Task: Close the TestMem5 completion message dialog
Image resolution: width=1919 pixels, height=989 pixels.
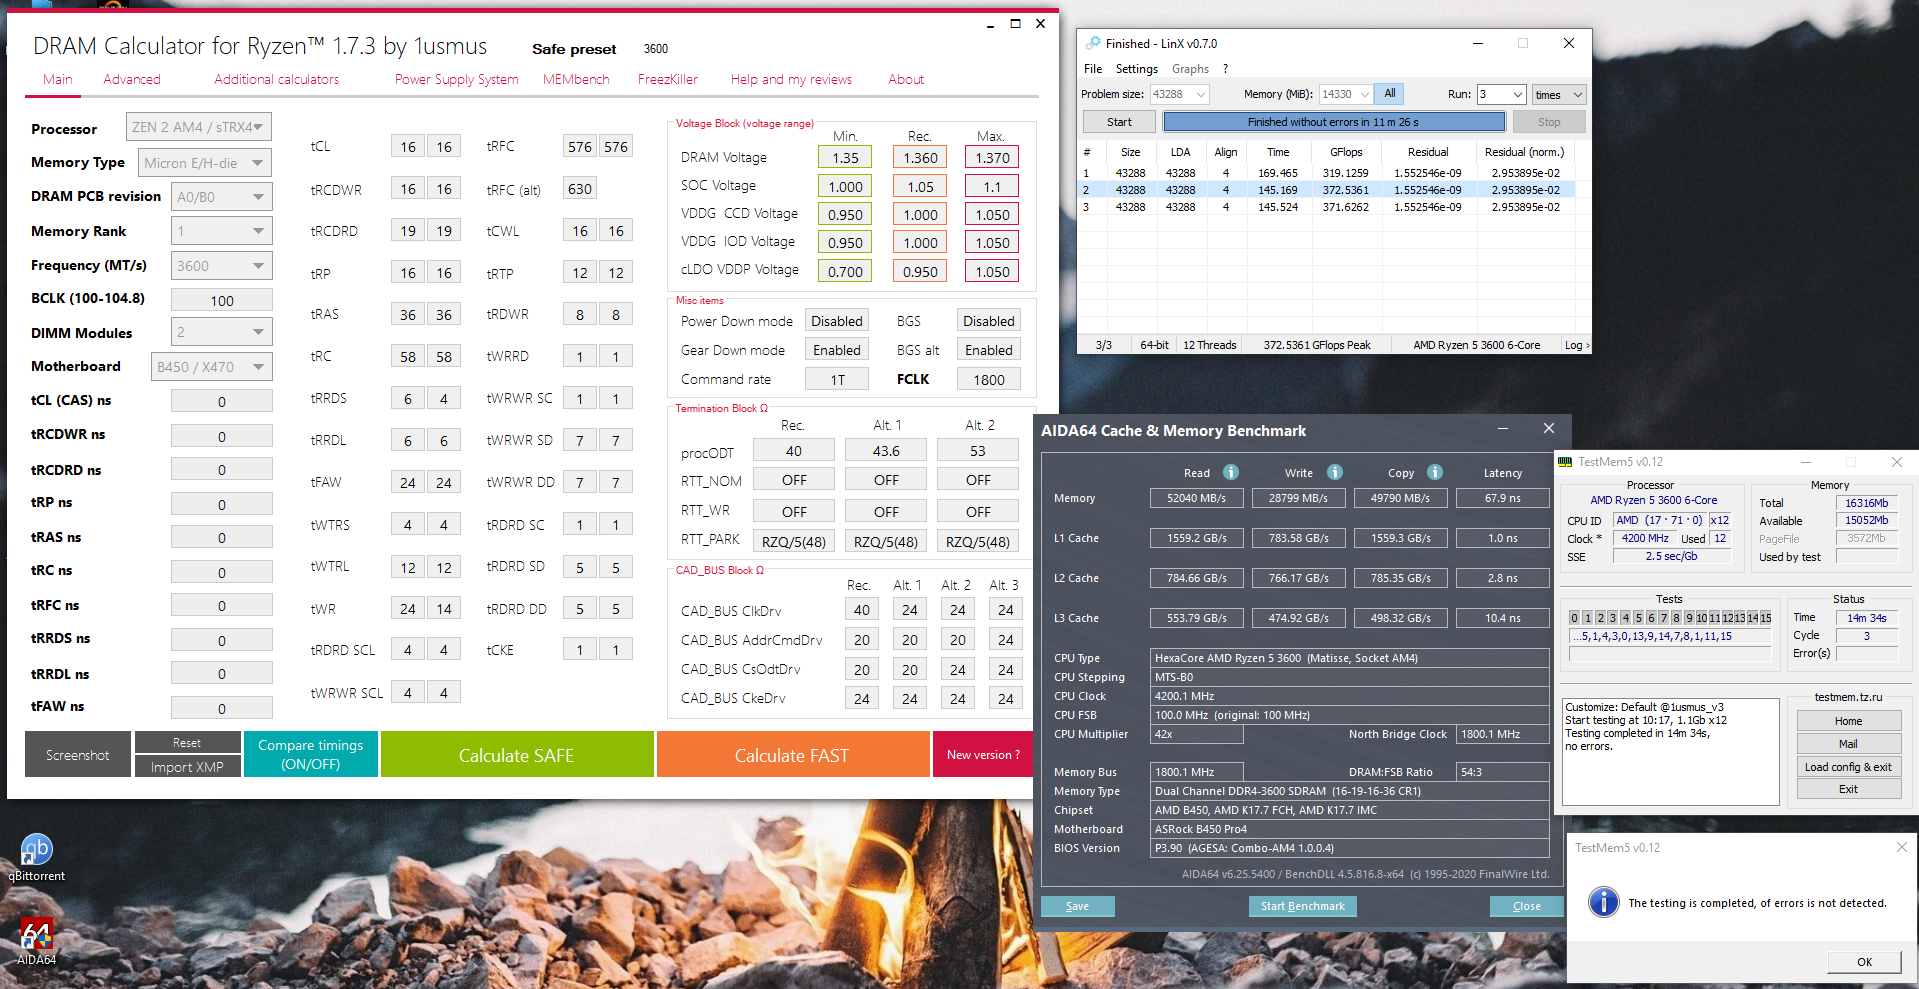Action: pos(1901,847)
